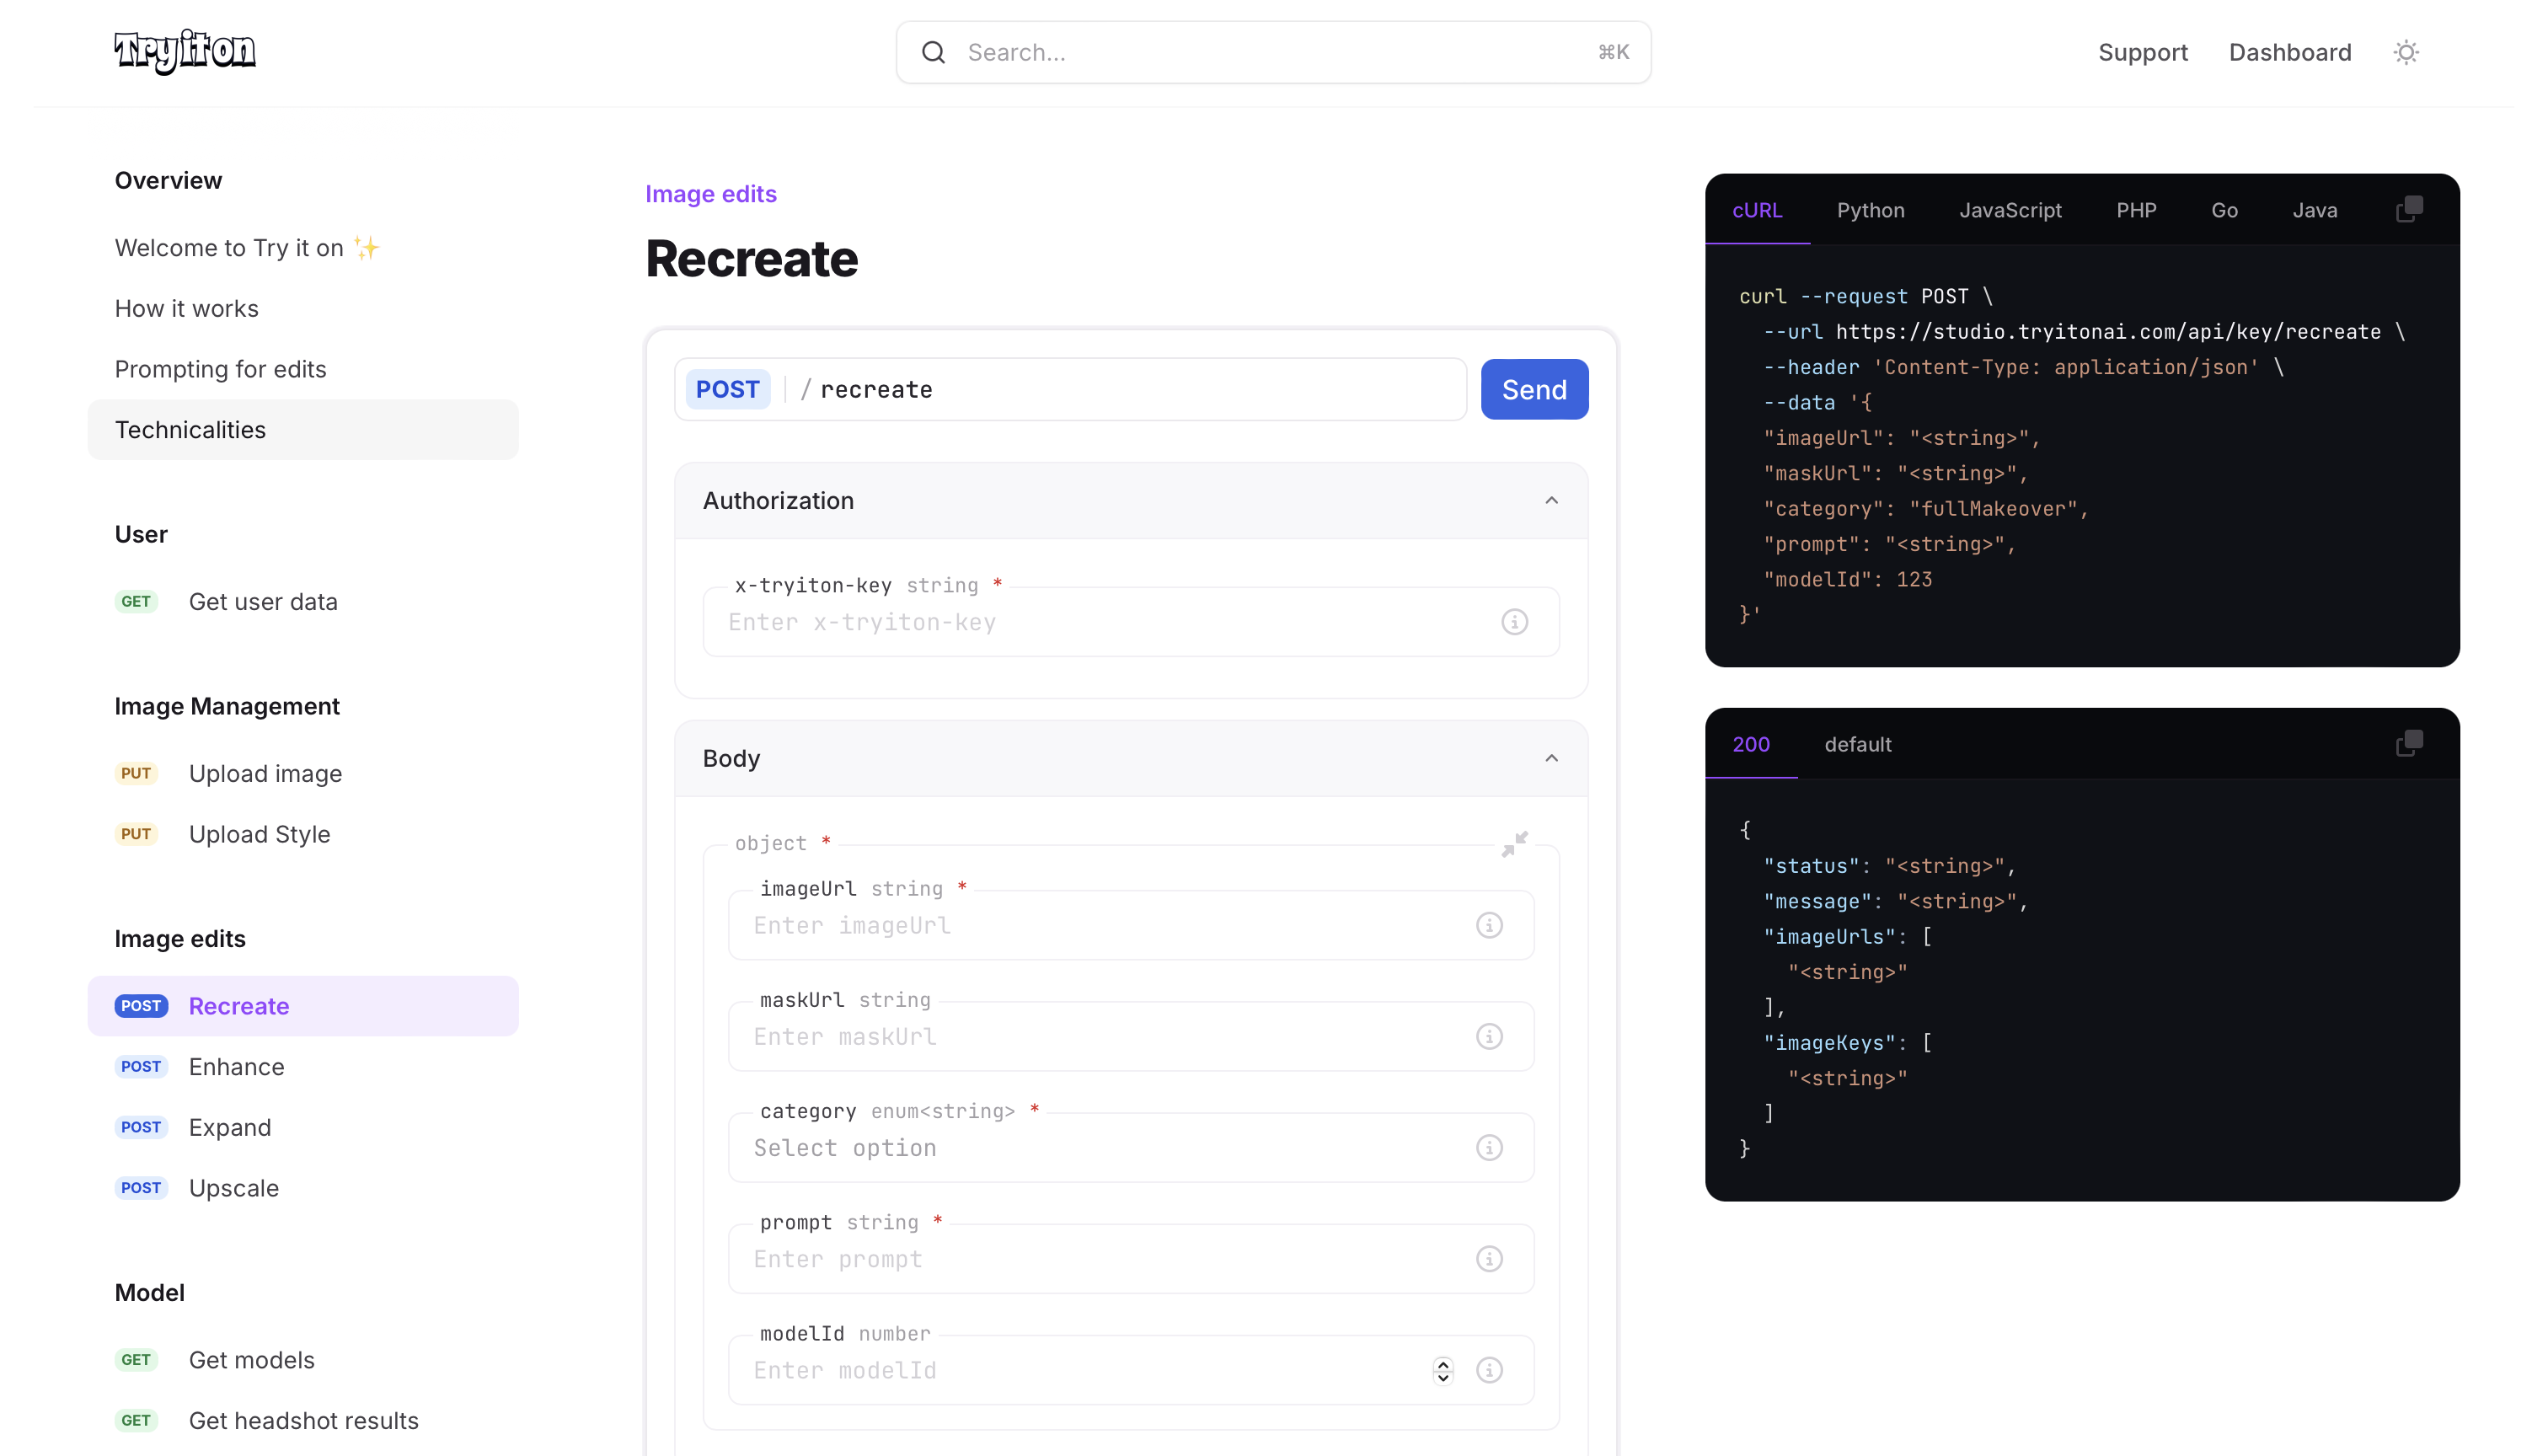2548x1456 pixels.
Task: Switch to the Go code tab
Action: tap(2224, 210)
